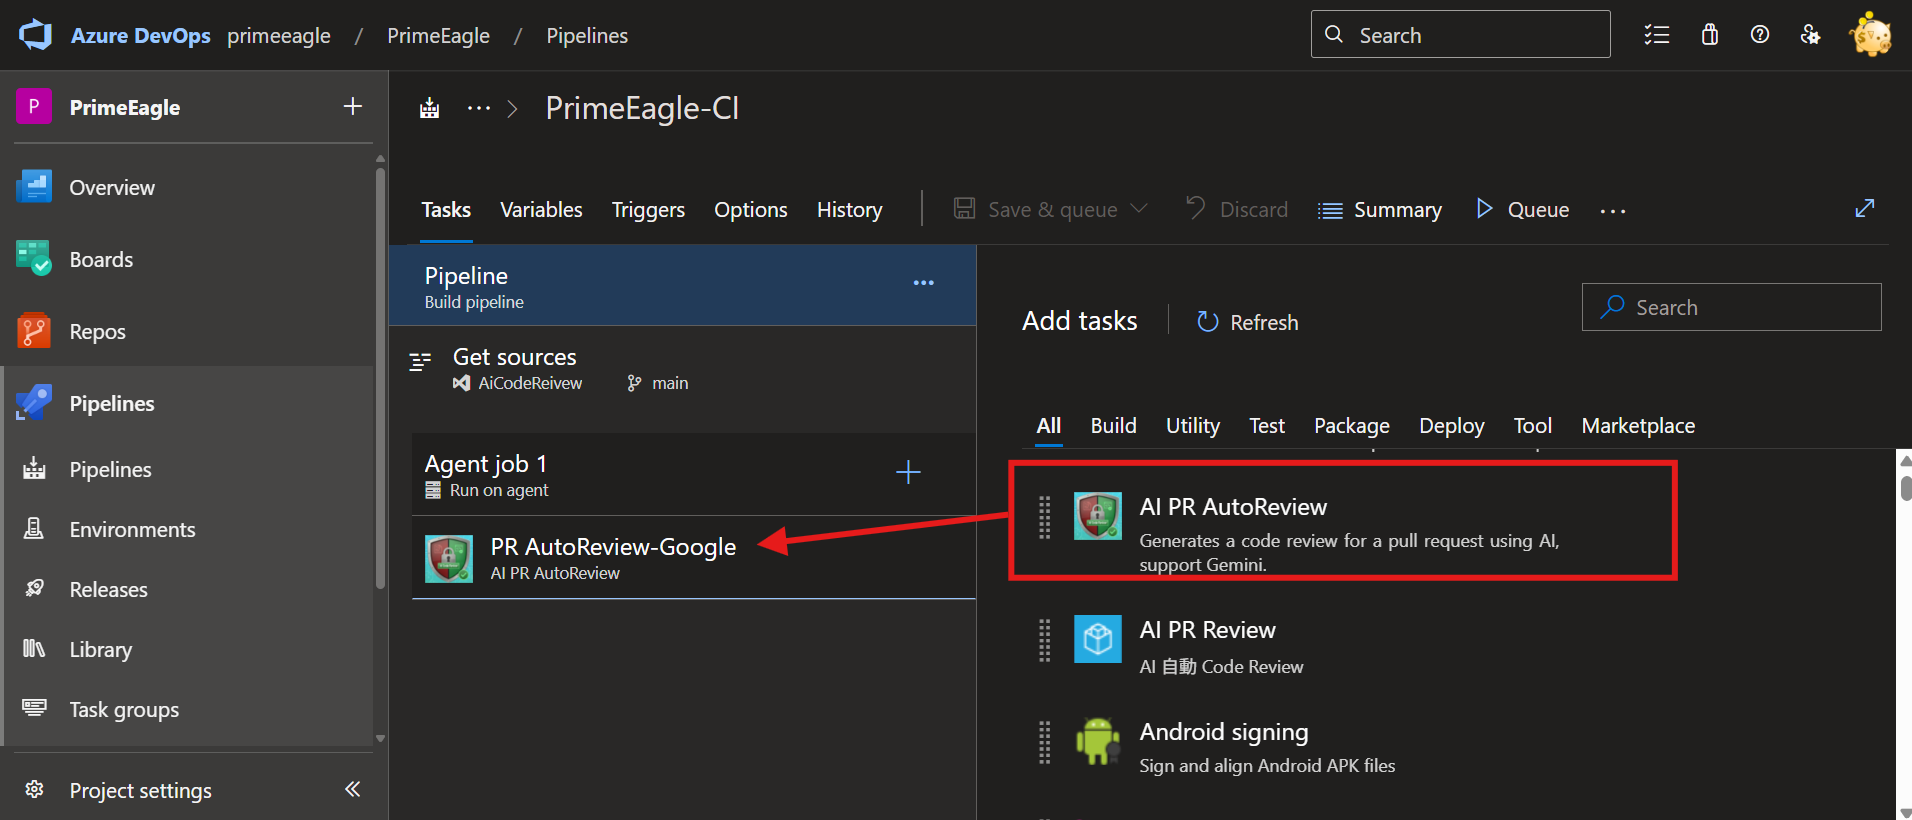Click the Azure DevOps logo icon
Image resolution: width=1912 pixels, height=820 pixels.
tap(35, 35)
